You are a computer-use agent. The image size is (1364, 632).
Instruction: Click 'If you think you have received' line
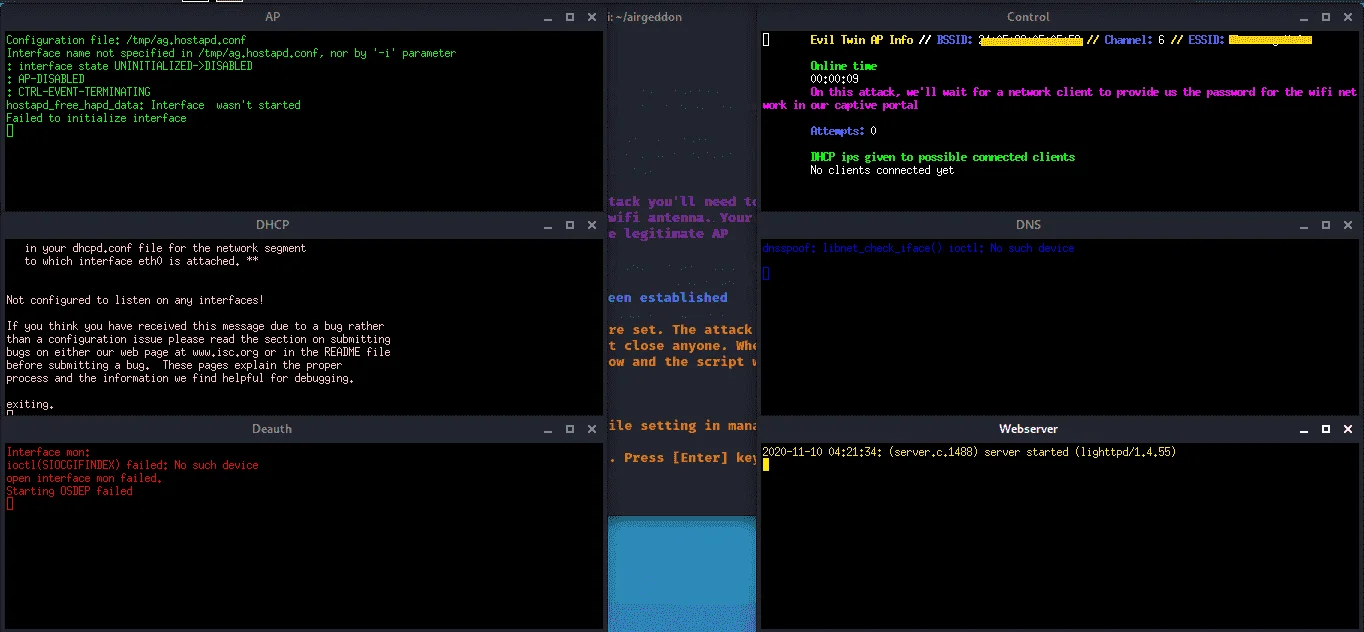click(195, 326)
